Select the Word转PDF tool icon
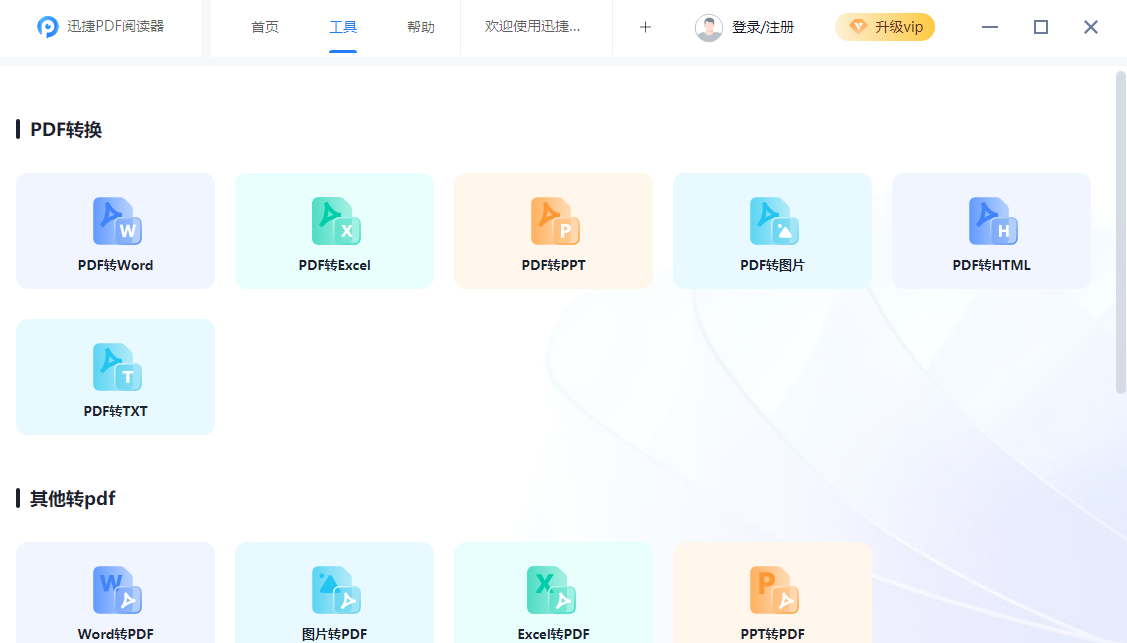 tap(115, 590)
